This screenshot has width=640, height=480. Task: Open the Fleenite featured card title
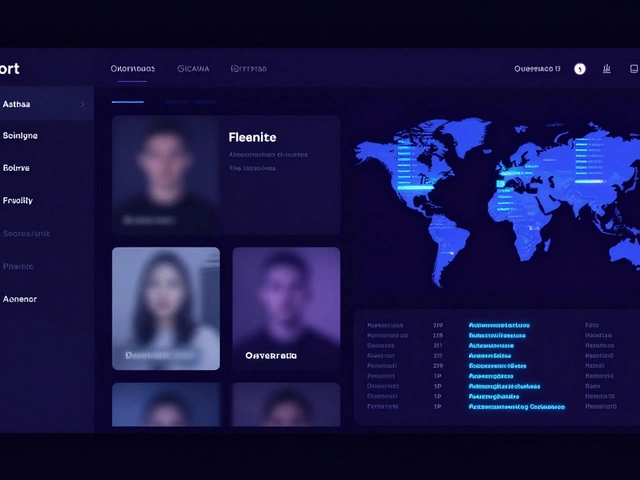point(252,137)
